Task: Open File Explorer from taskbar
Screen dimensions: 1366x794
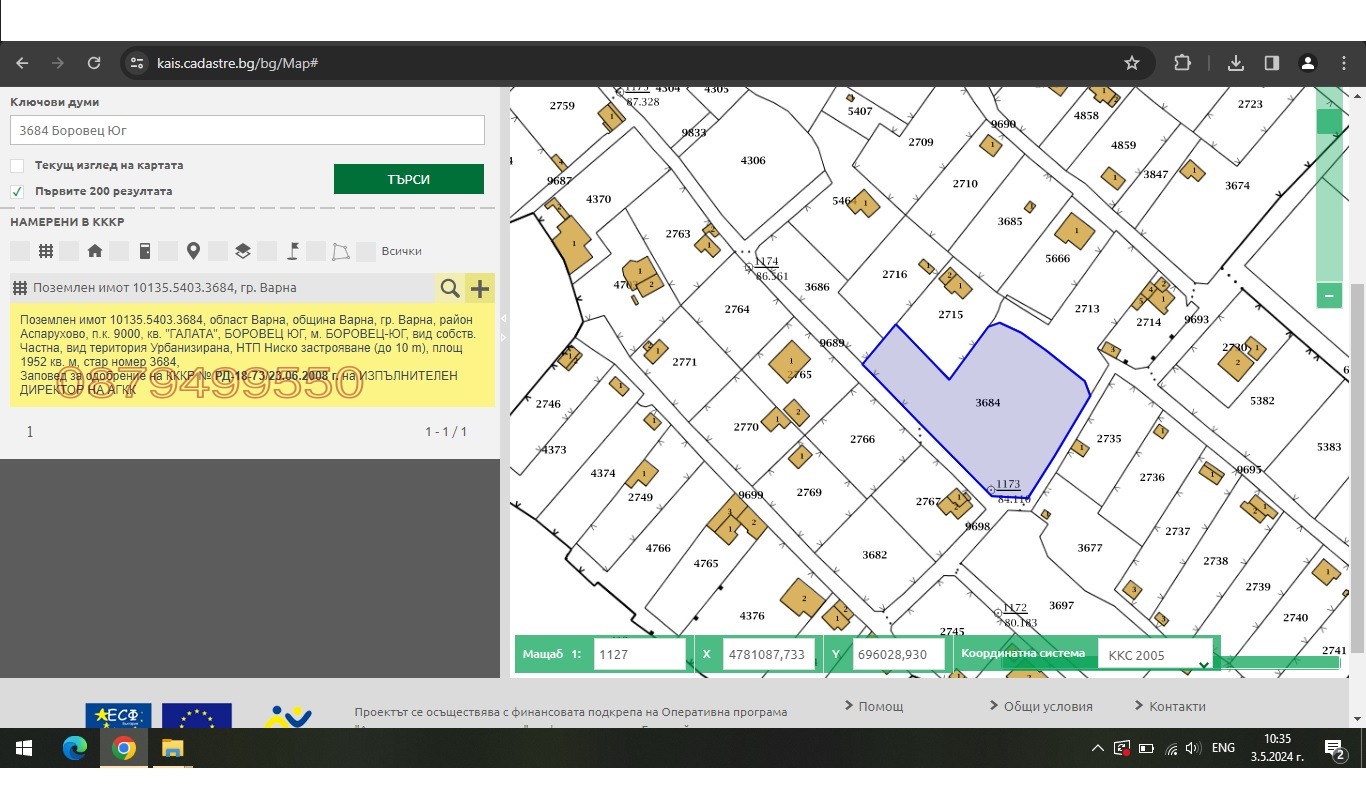Action: pyautogui.click(x=173, y=748)
